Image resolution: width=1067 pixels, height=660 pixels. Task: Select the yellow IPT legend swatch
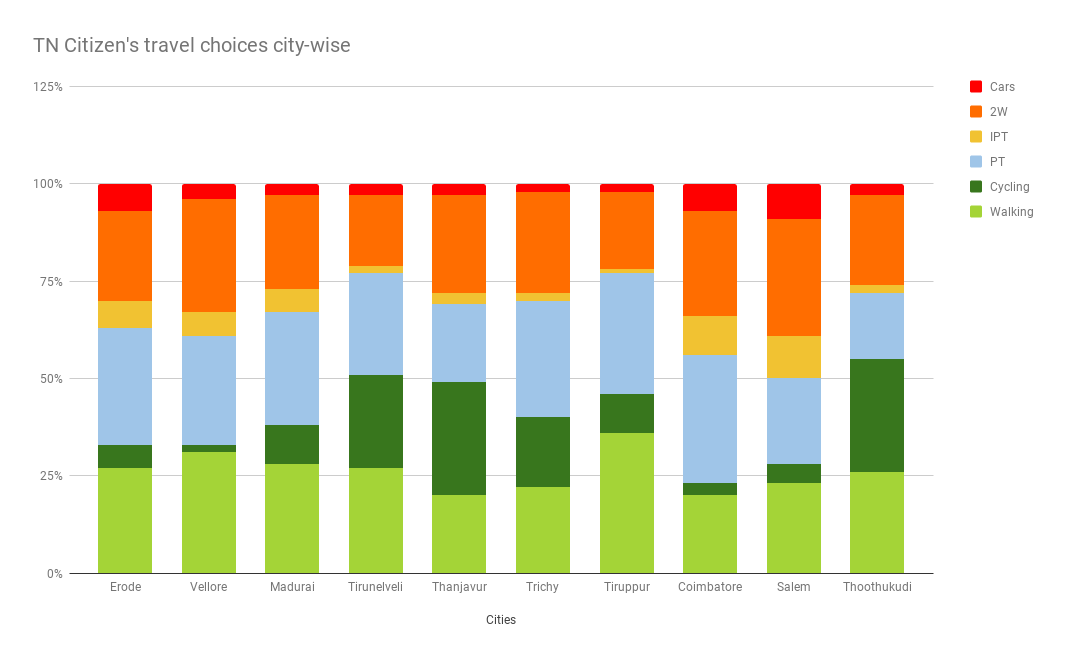(976, 137)
